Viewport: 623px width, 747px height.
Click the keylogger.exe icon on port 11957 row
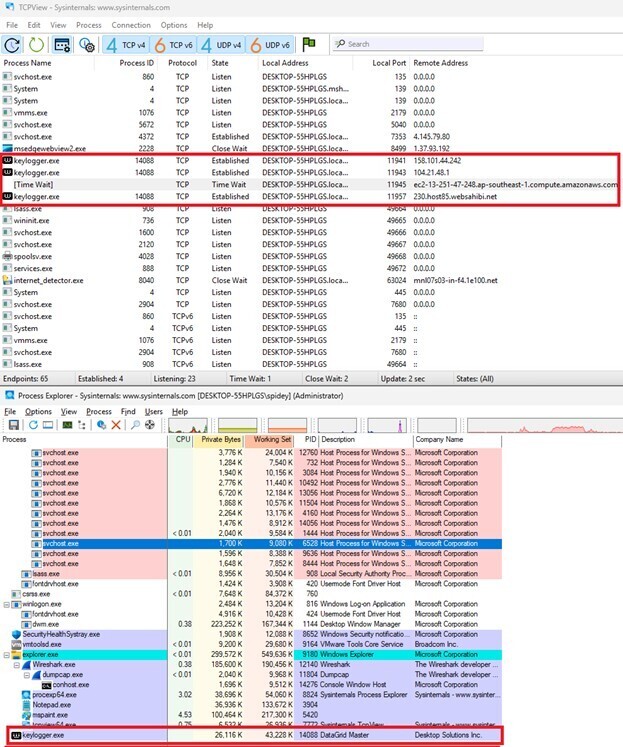(7, 196)
